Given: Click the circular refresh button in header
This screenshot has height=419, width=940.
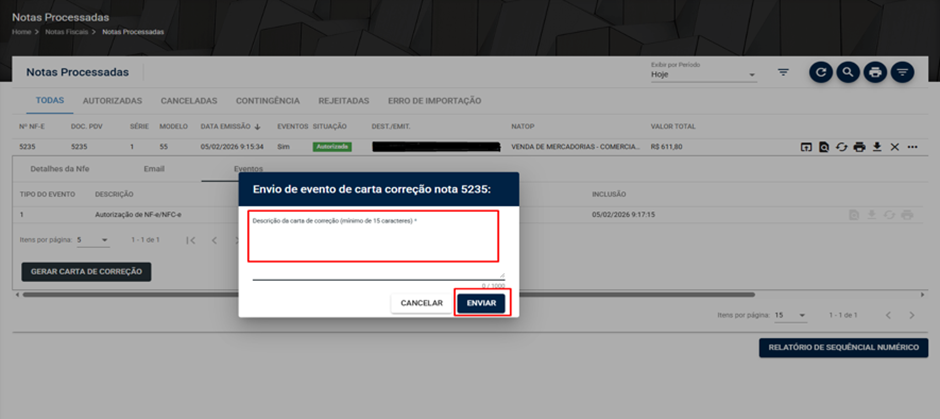Looking at the screenshot, I should point(821,73).
